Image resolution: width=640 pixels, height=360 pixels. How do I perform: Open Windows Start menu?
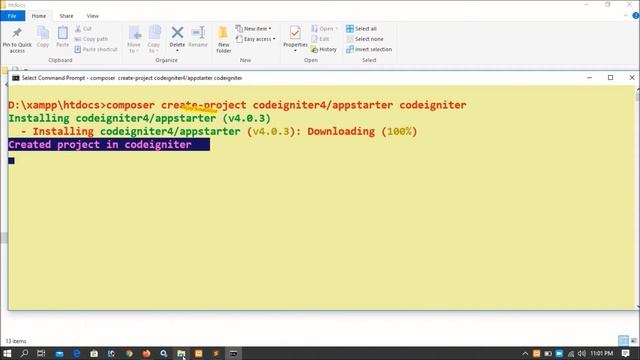[x=7, y=353]
